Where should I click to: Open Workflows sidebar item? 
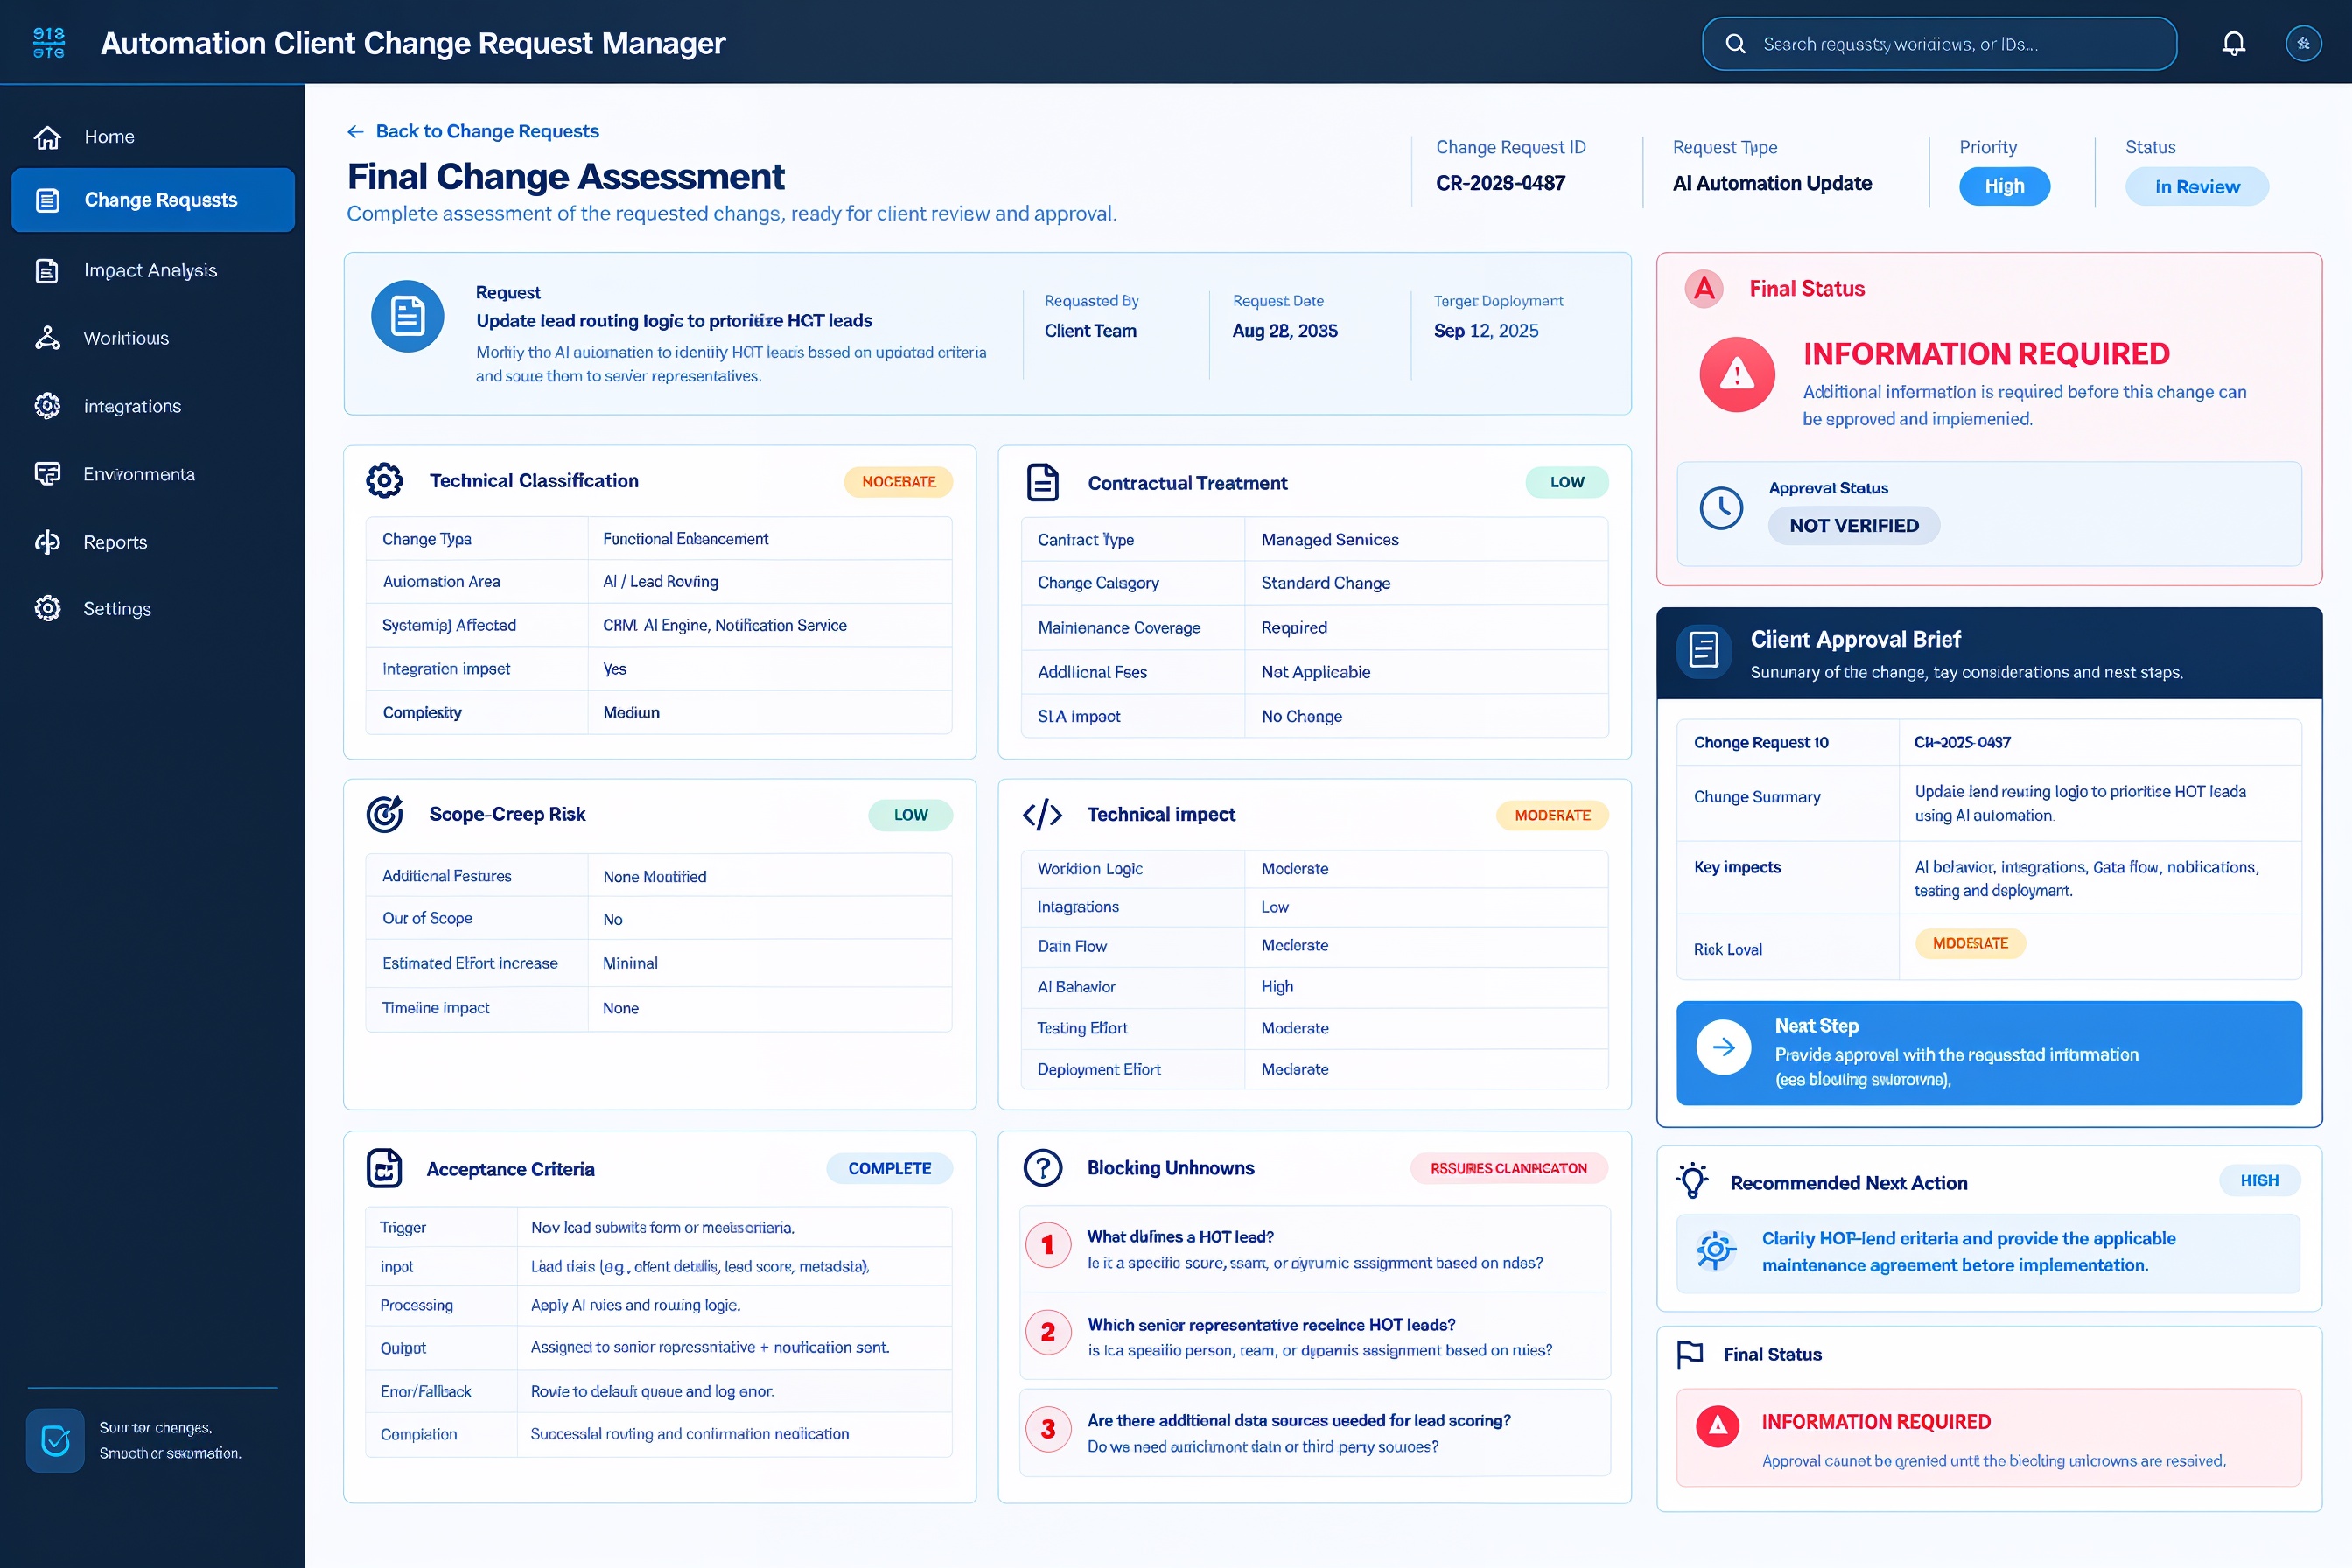153,338
